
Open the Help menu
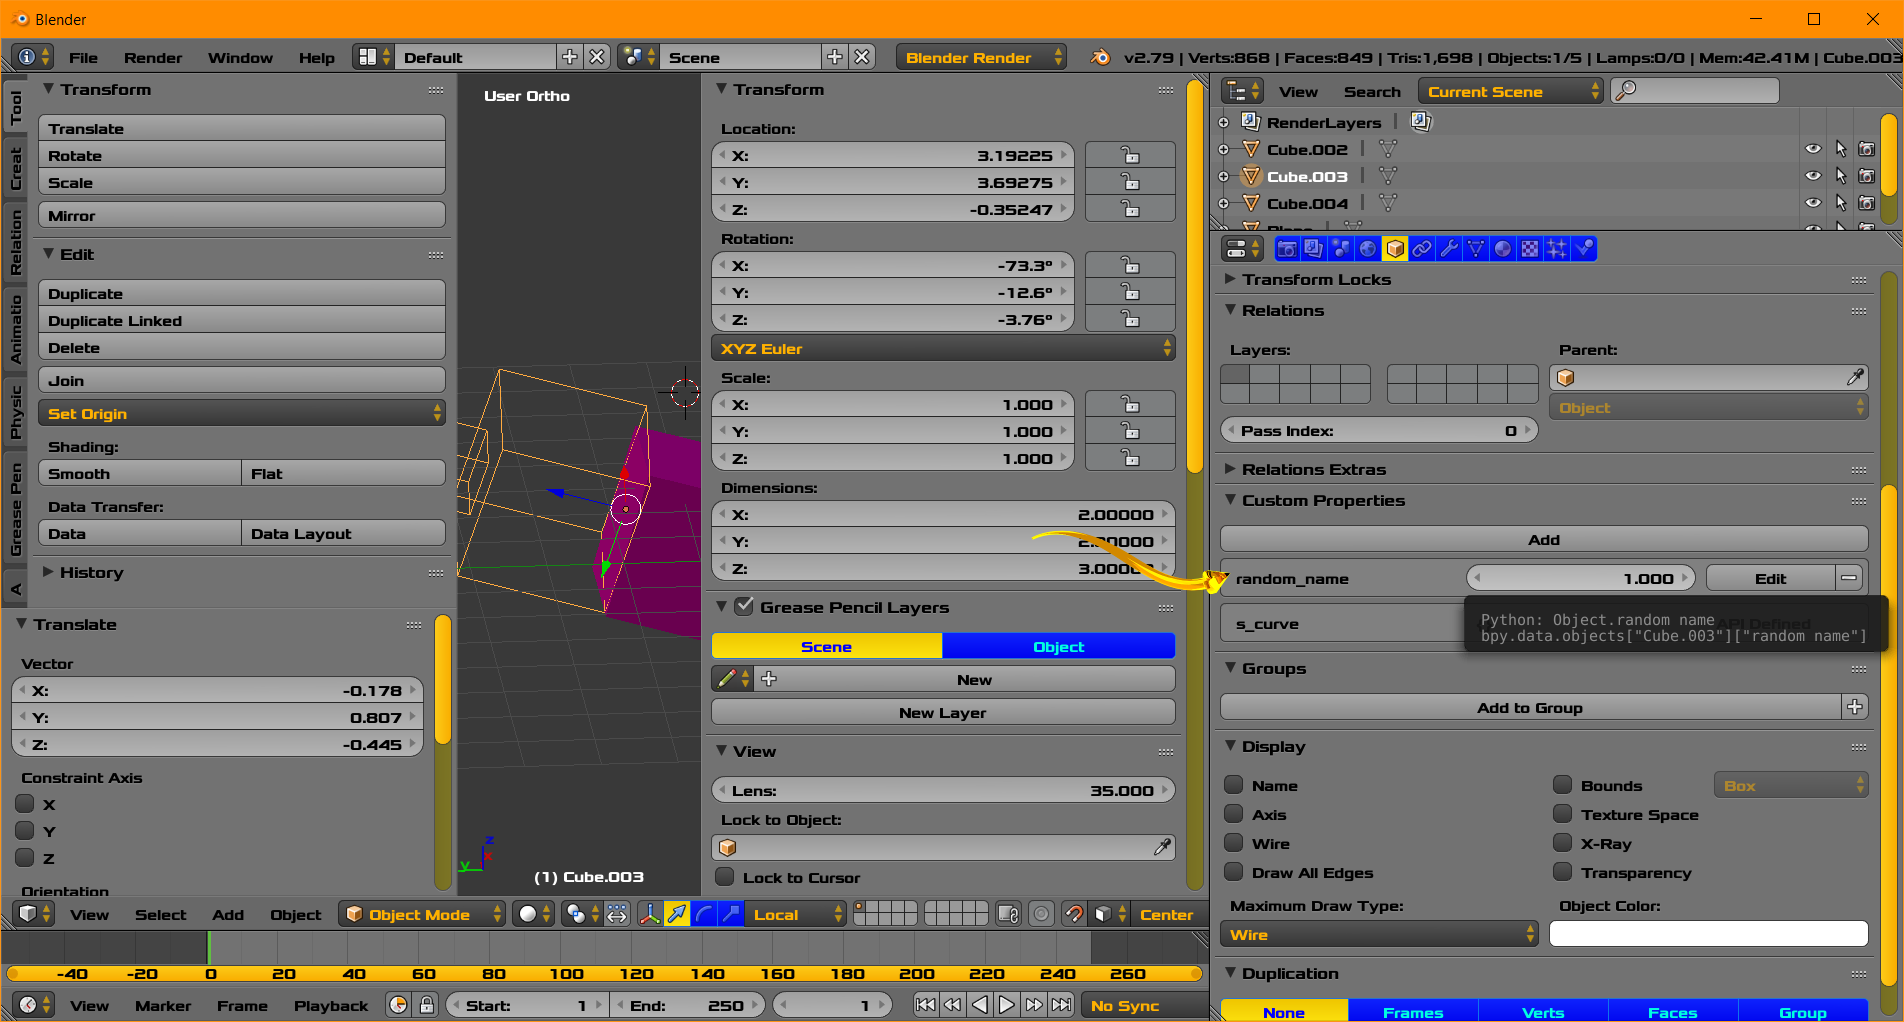click(317, 58)
